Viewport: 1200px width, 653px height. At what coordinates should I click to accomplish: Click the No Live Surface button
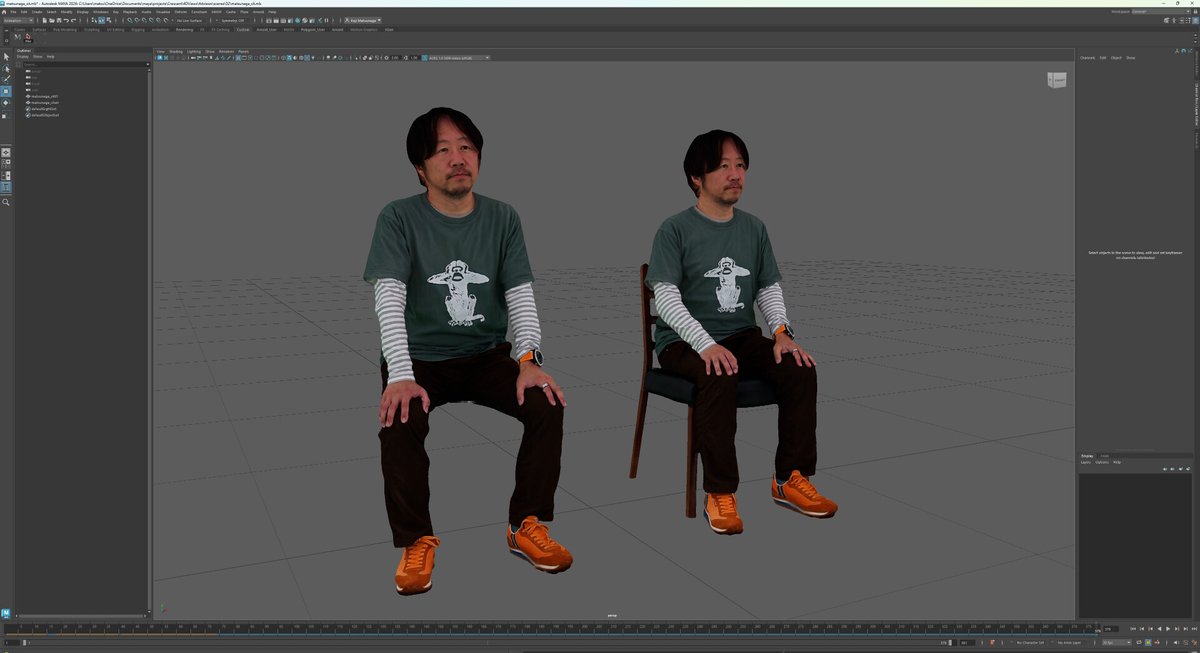188,19
